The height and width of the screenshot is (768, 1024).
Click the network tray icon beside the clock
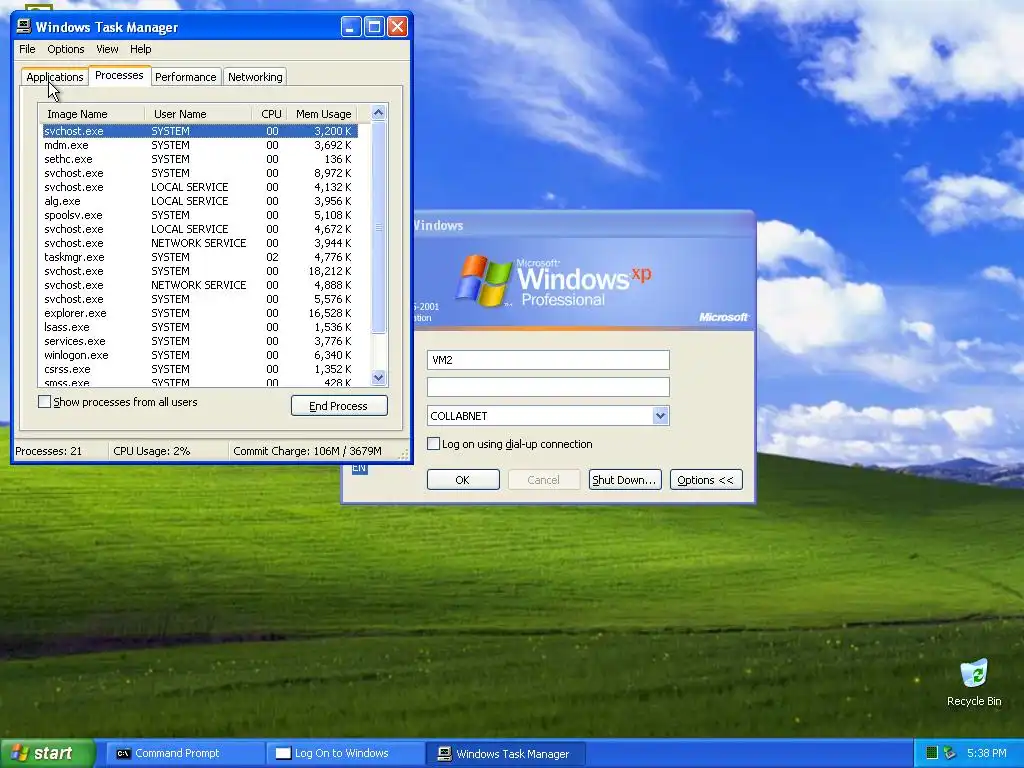coord(950,753)
